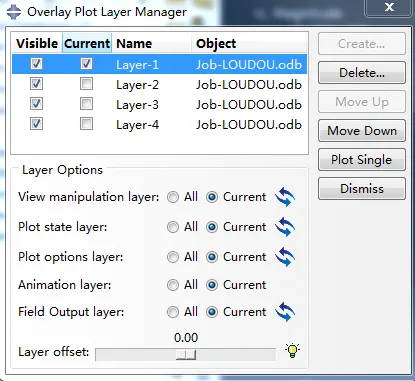
Task: Dismiss the layer manager dialog
Action: click(x=362, y=189)
